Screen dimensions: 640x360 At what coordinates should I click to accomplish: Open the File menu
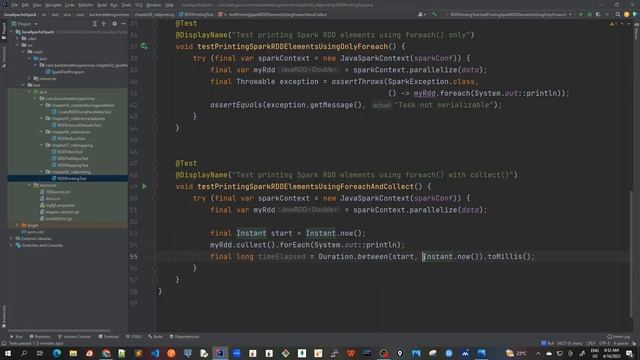(x=15, y=5)
